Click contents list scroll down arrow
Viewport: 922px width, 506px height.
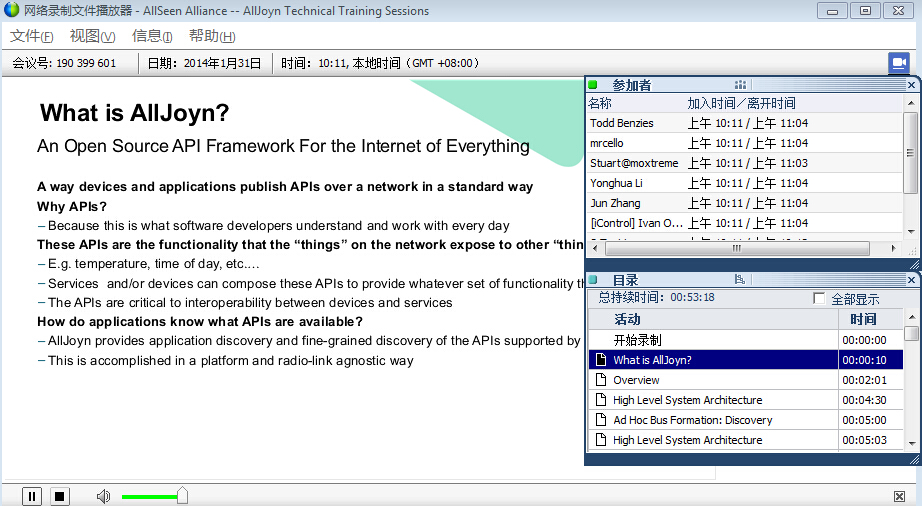click(x=911, y=443)
